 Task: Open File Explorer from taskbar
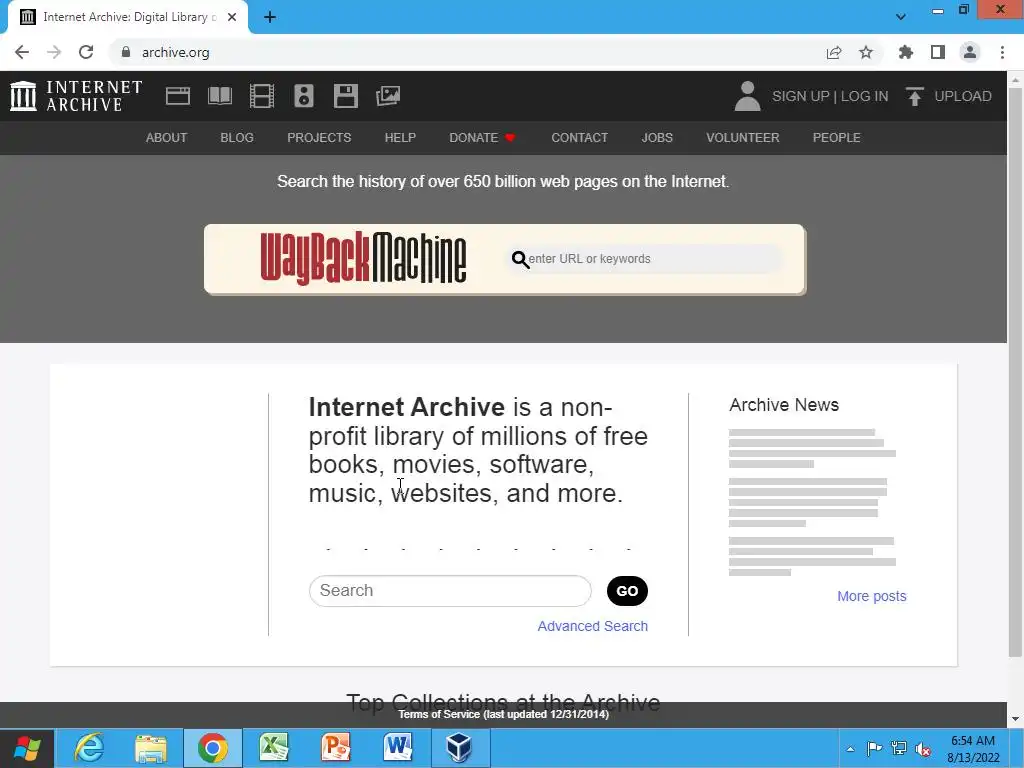(x=151, y=748)
